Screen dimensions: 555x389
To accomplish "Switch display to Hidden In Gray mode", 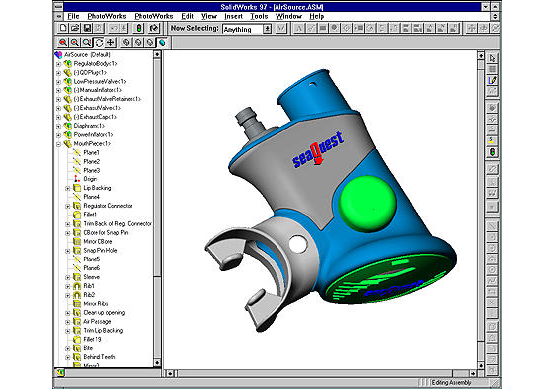I will click(x=138, y=43).
